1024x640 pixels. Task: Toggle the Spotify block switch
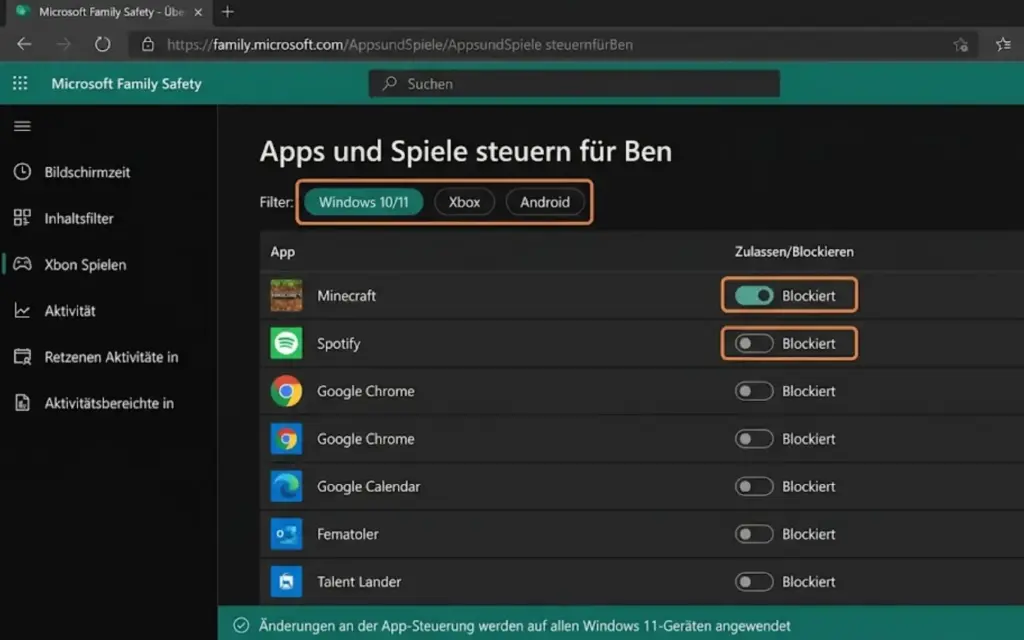click(x=754, y=343)
